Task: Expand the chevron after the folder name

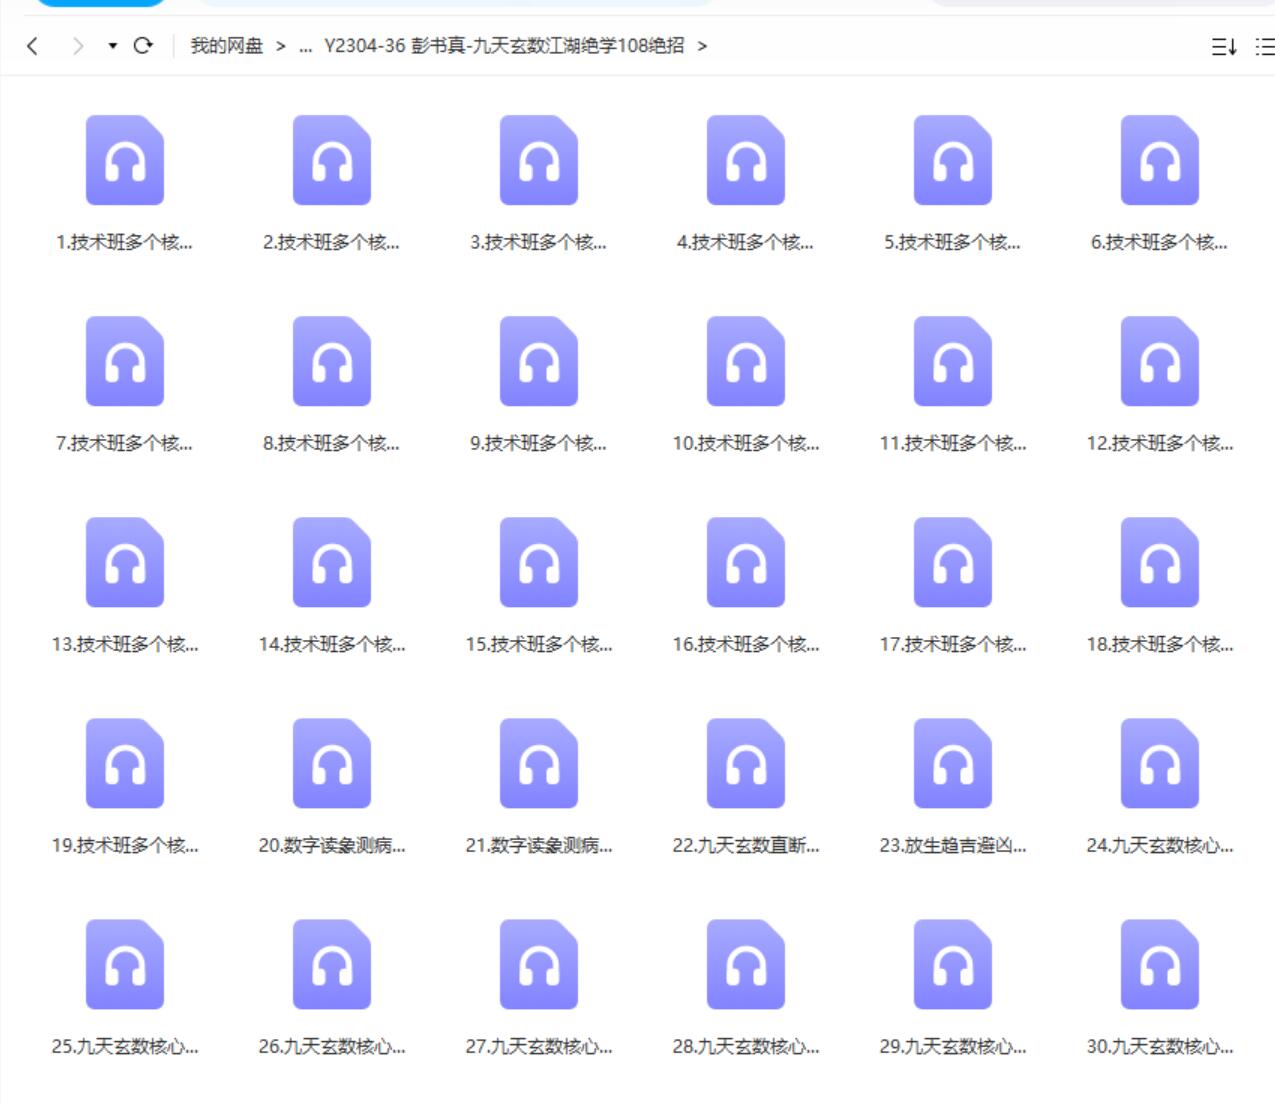Action: [x=702, y=46]
